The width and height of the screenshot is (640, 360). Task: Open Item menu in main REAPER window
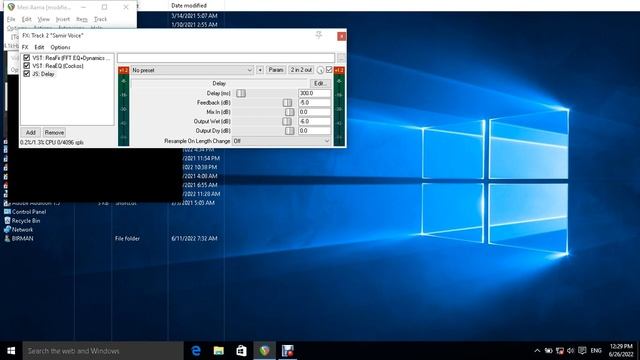click(82, 19)
